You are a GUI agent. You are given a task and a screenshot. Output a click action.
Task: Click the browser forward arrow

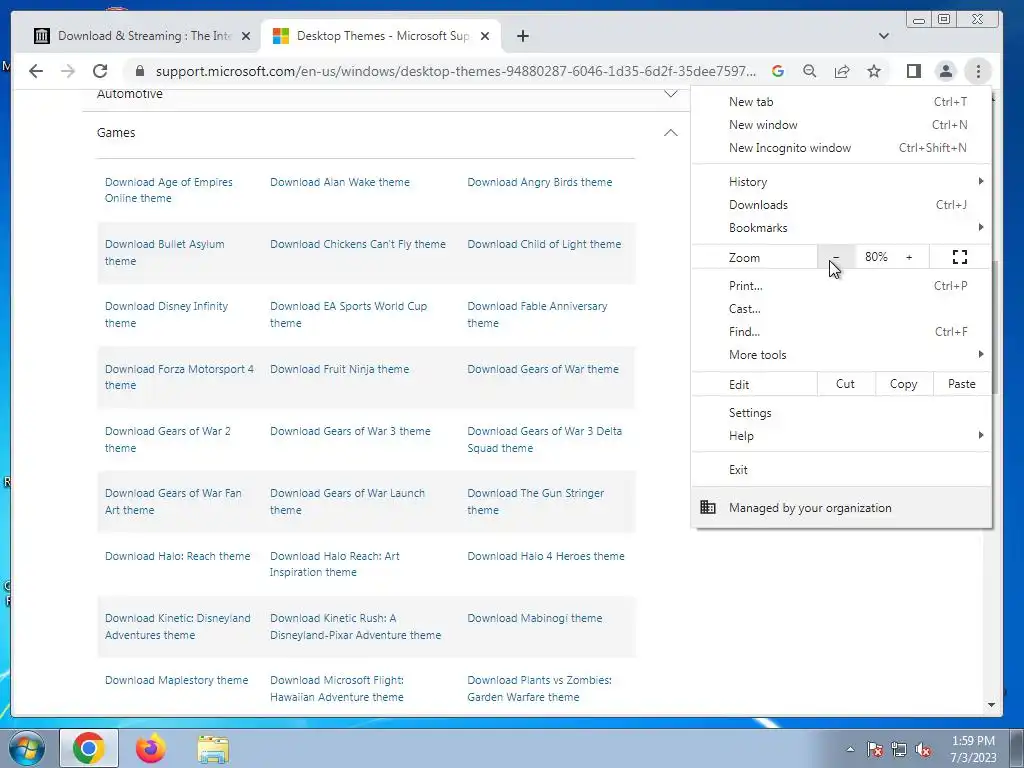coord(68,71)
